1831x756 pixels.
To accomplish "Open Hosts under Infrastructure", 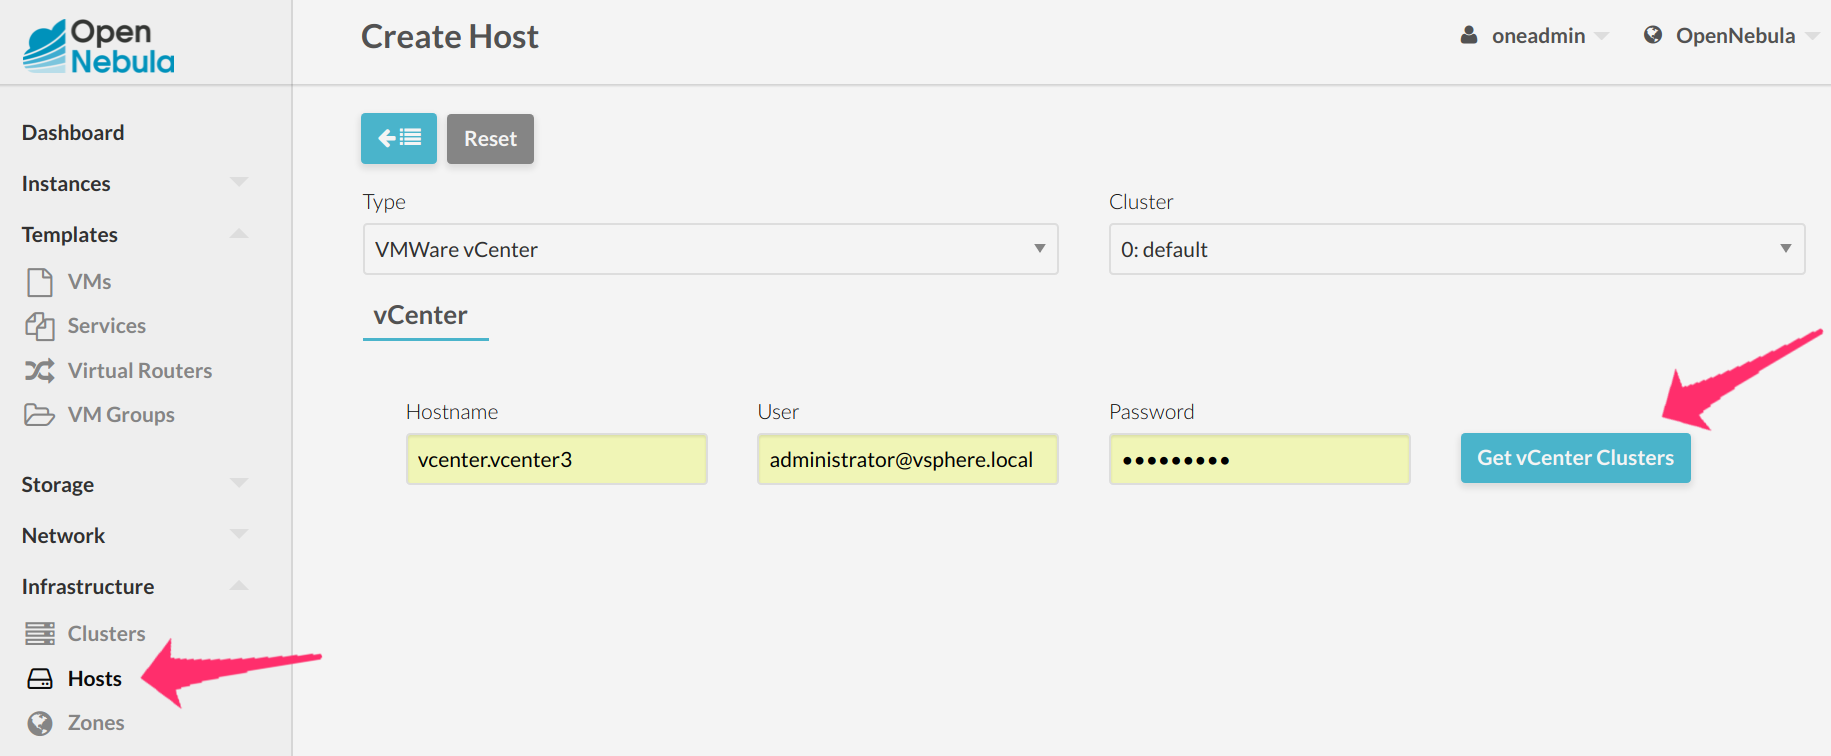I will coord(95,679).
